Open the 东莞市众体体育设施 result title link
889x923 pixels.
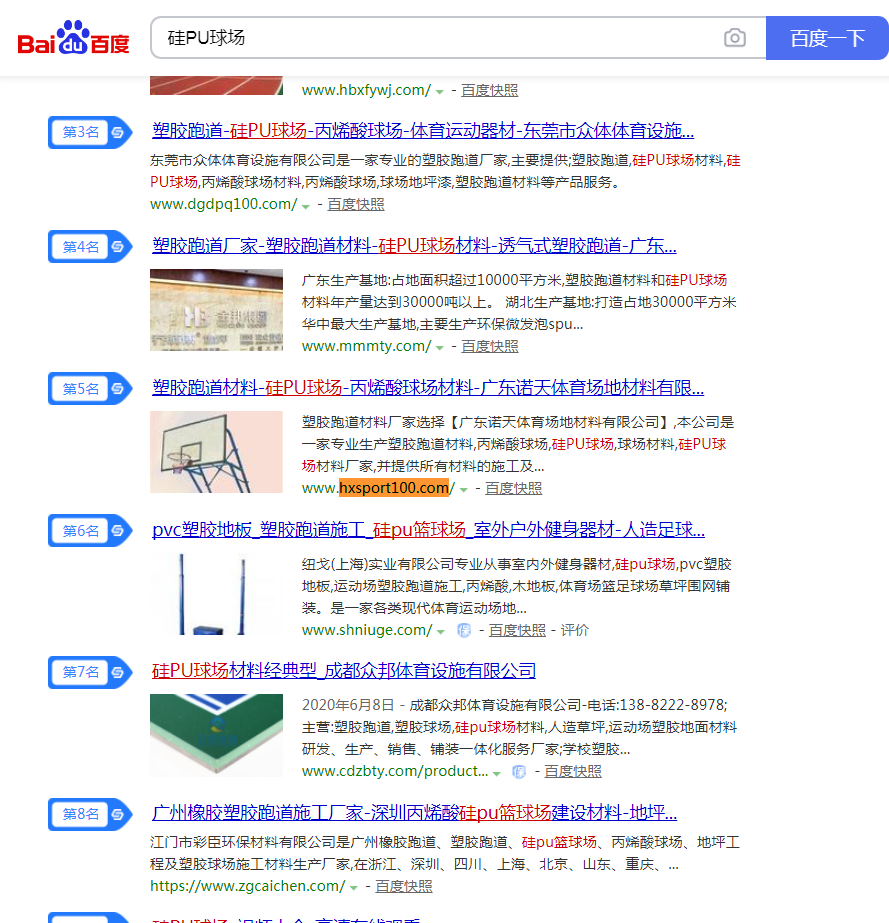coord(423,131)
